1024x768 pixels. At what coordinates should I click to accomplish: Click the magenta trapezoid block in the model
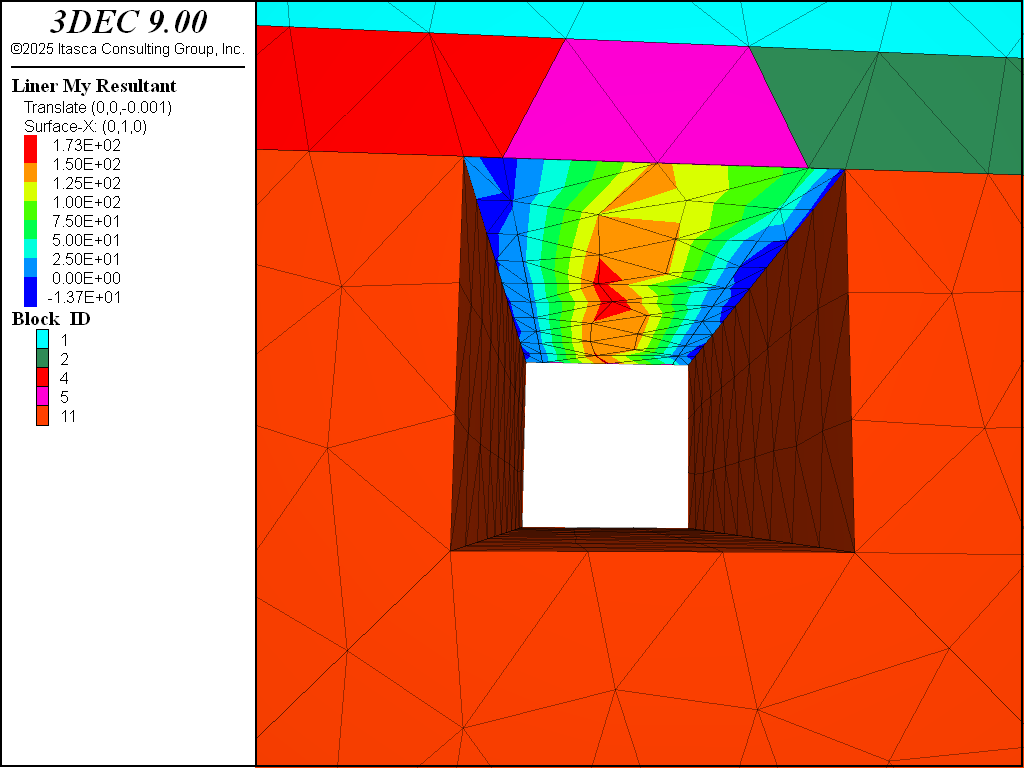pos(656,101)
